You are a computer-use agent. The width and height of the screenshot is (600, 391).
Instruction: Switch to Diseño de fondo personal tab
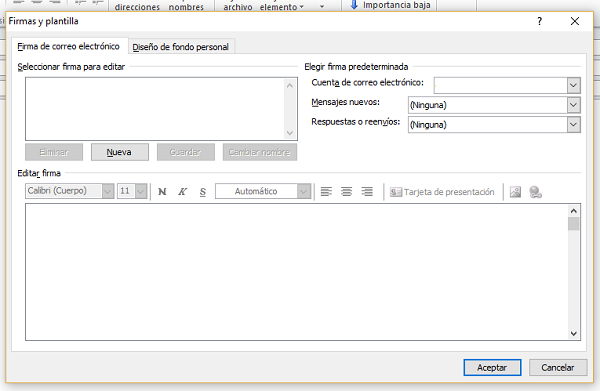tap(181, 47)
